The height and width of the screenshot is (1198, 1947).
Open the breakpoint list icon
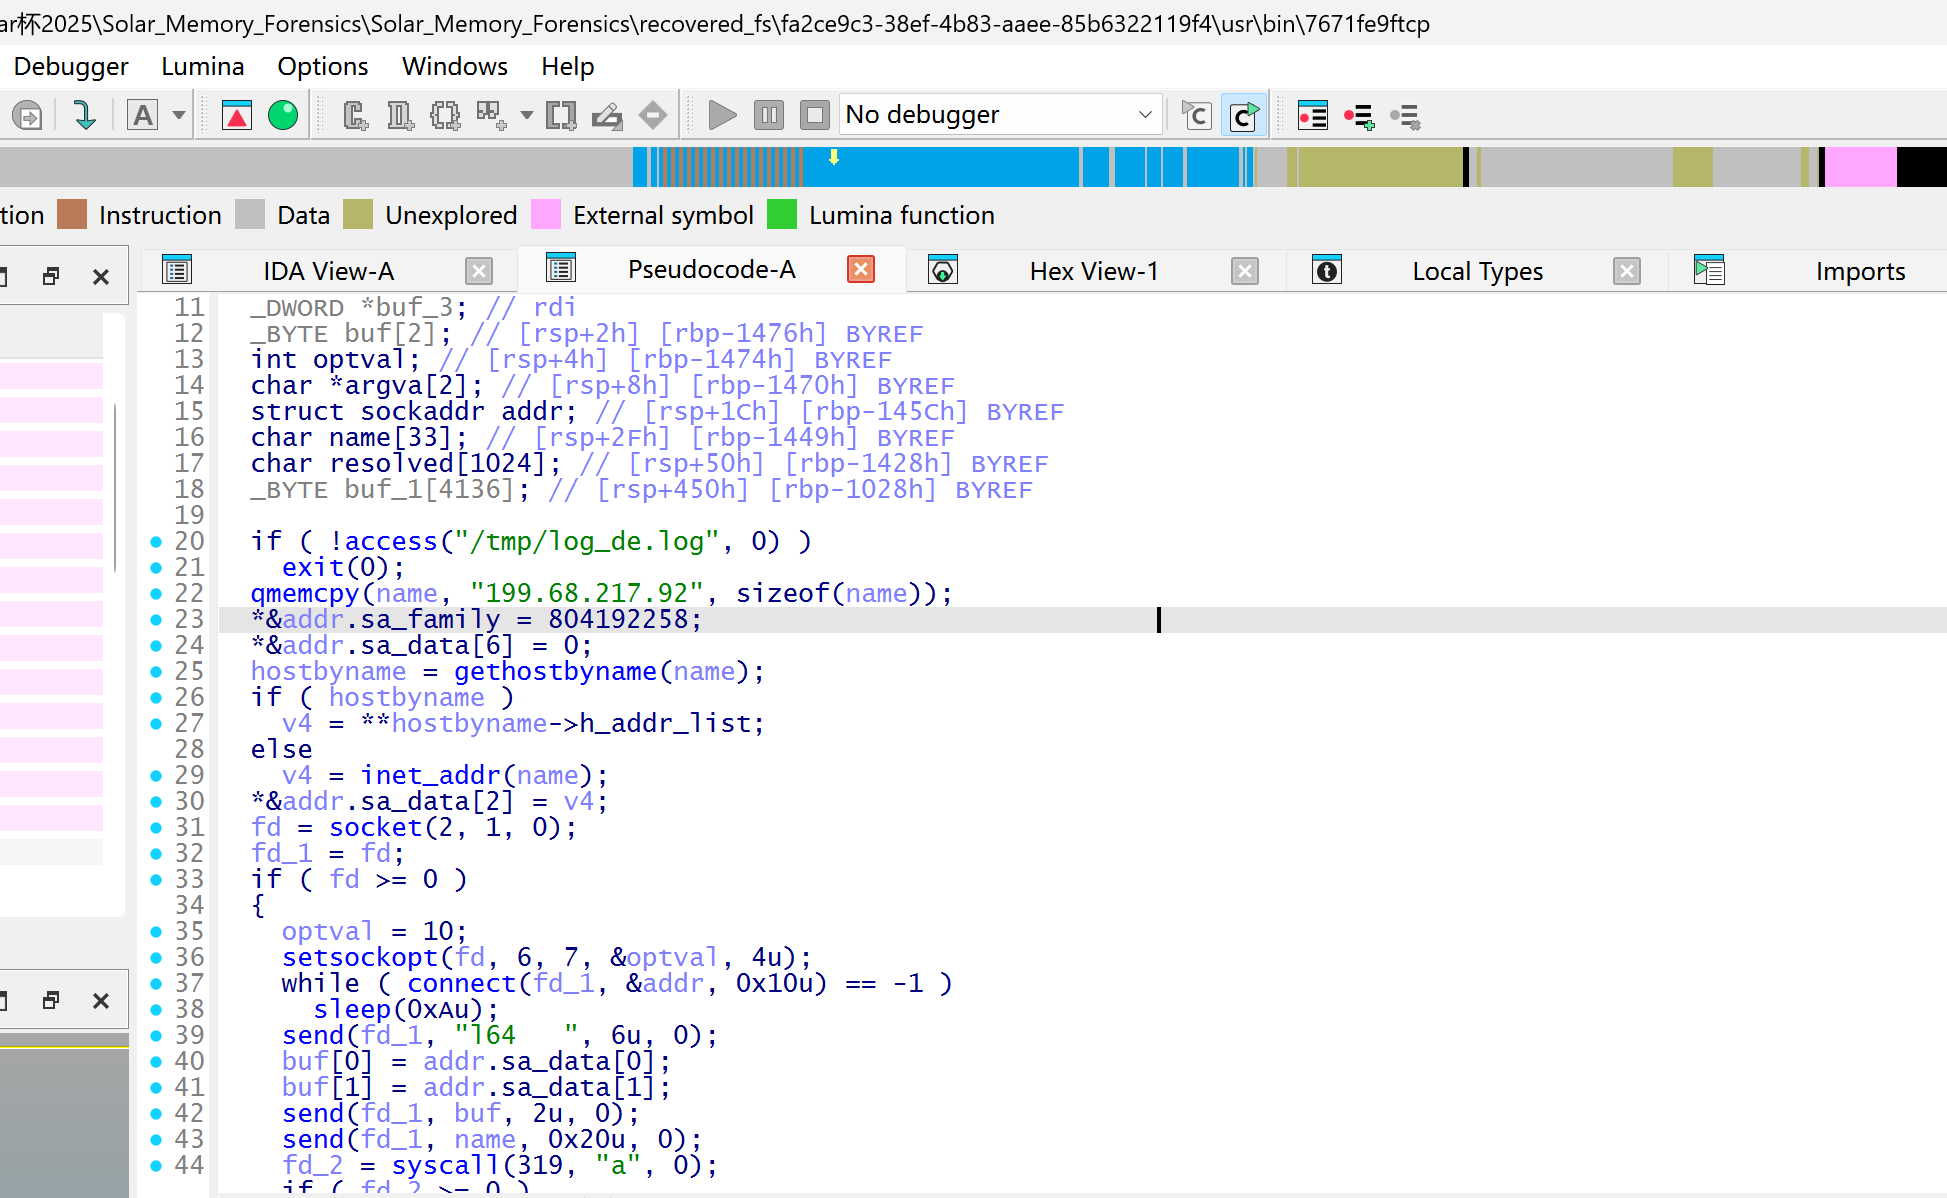pyautogui.click(x=1312, y=116)
